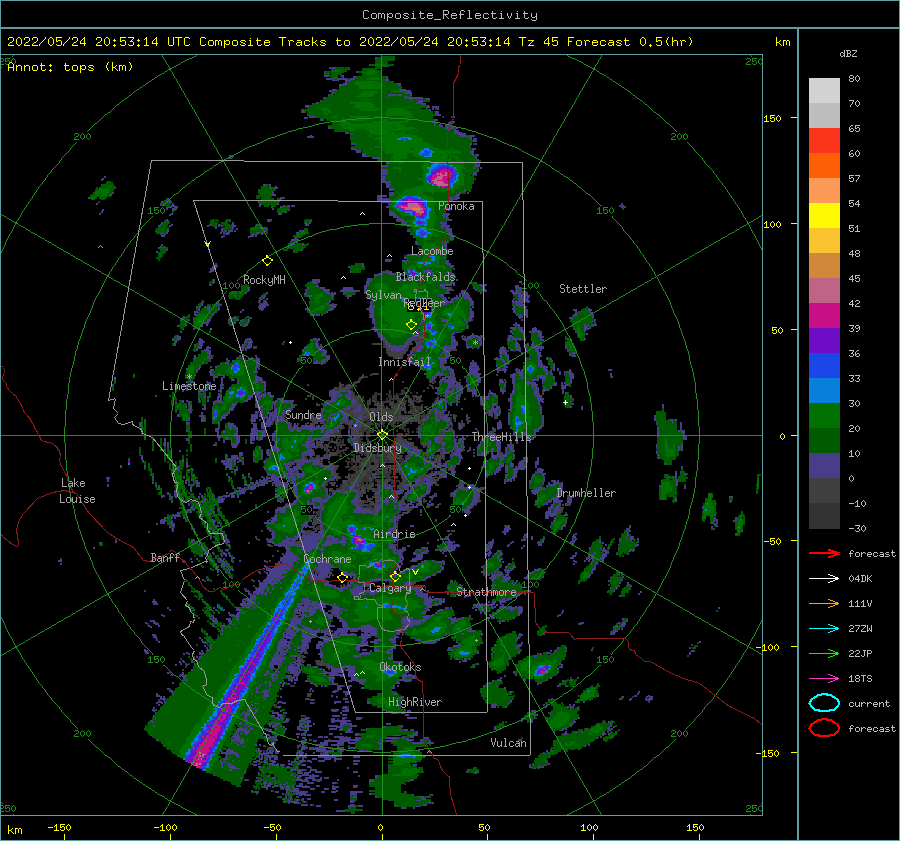Click the Vulcan city label

pyautogui.click(x=508, y=743)
